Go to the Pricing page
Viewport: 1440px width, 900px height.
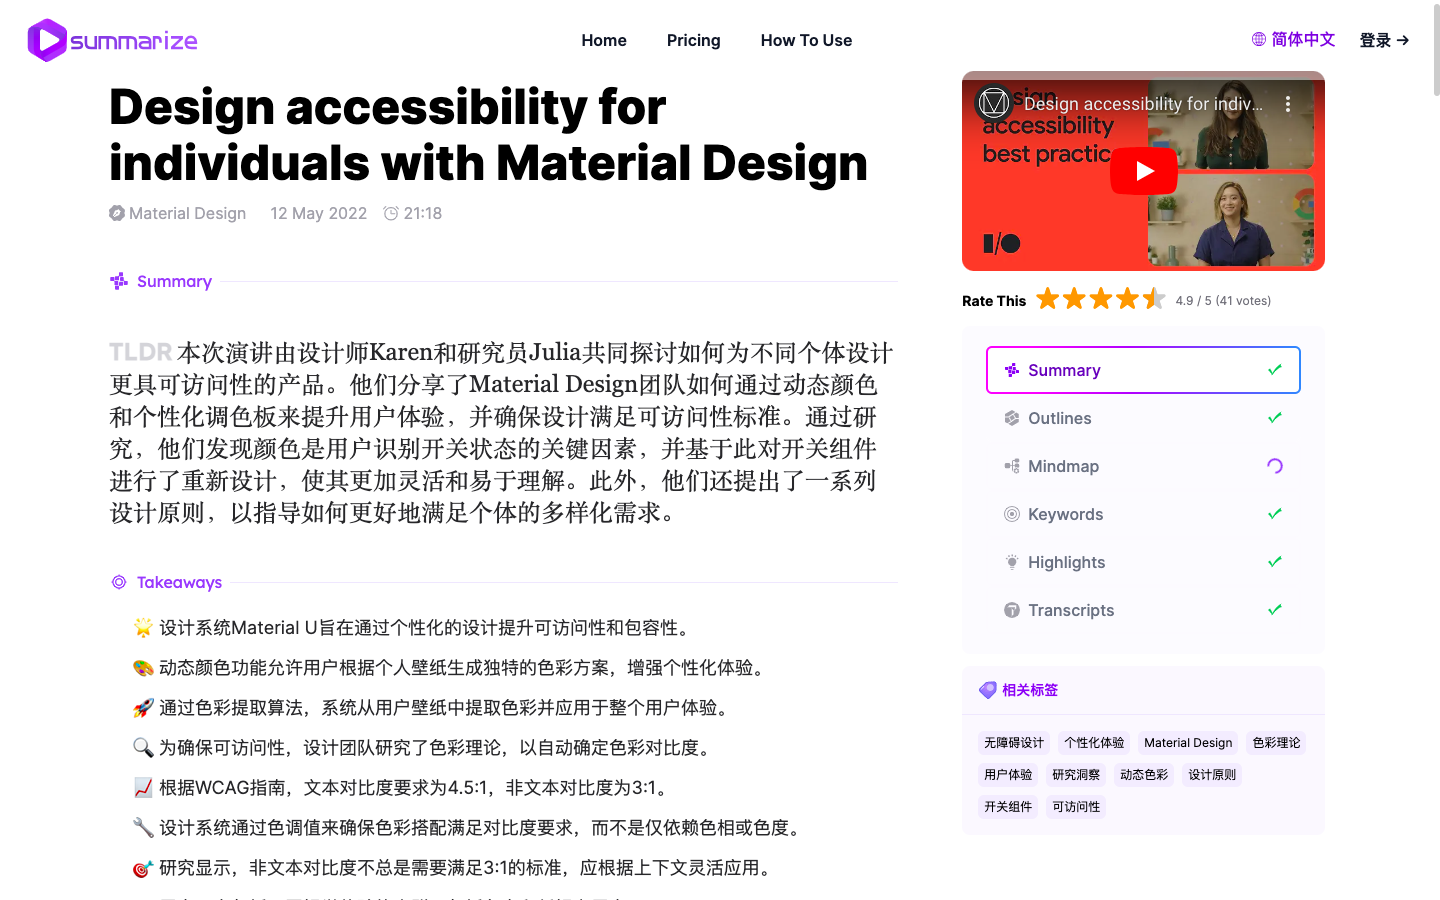[x=694, y=40]
